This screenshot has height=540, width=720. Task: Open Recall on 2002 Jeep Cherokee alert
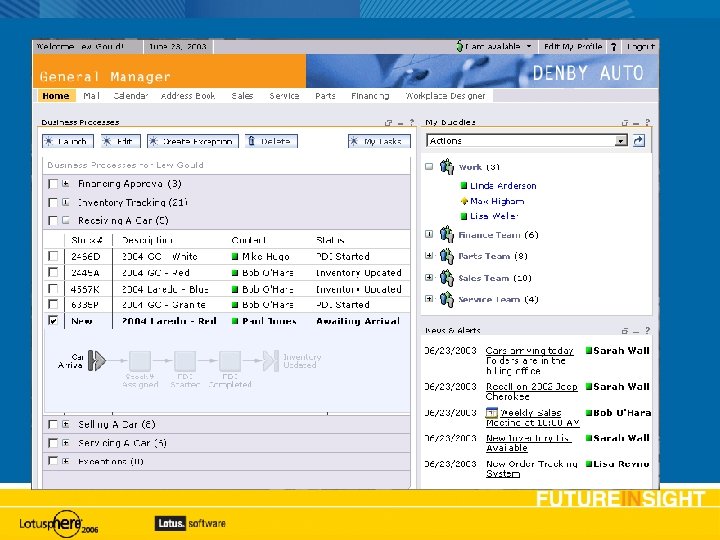531,391
